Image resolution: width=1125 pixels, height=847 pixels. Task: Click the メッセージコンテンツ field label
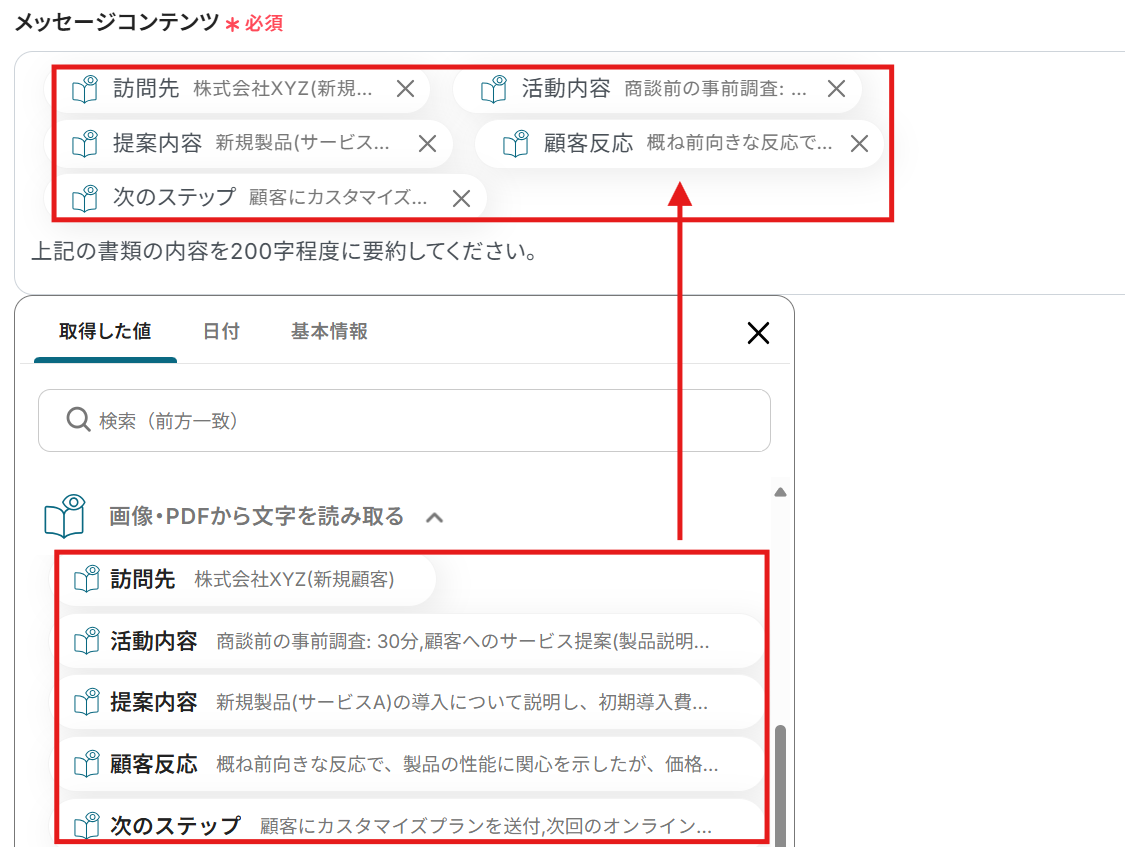click(x=116, y=23)
